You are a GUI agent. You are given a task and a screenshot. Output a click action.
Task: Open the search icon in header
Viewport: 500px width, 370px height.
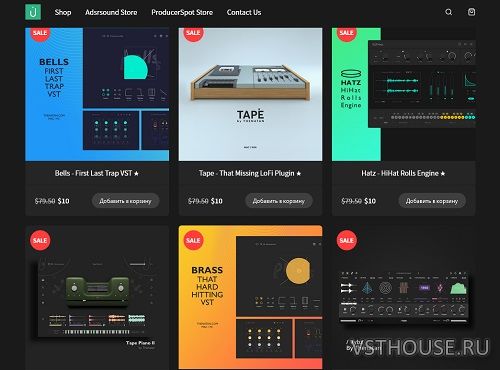point(449,12)
